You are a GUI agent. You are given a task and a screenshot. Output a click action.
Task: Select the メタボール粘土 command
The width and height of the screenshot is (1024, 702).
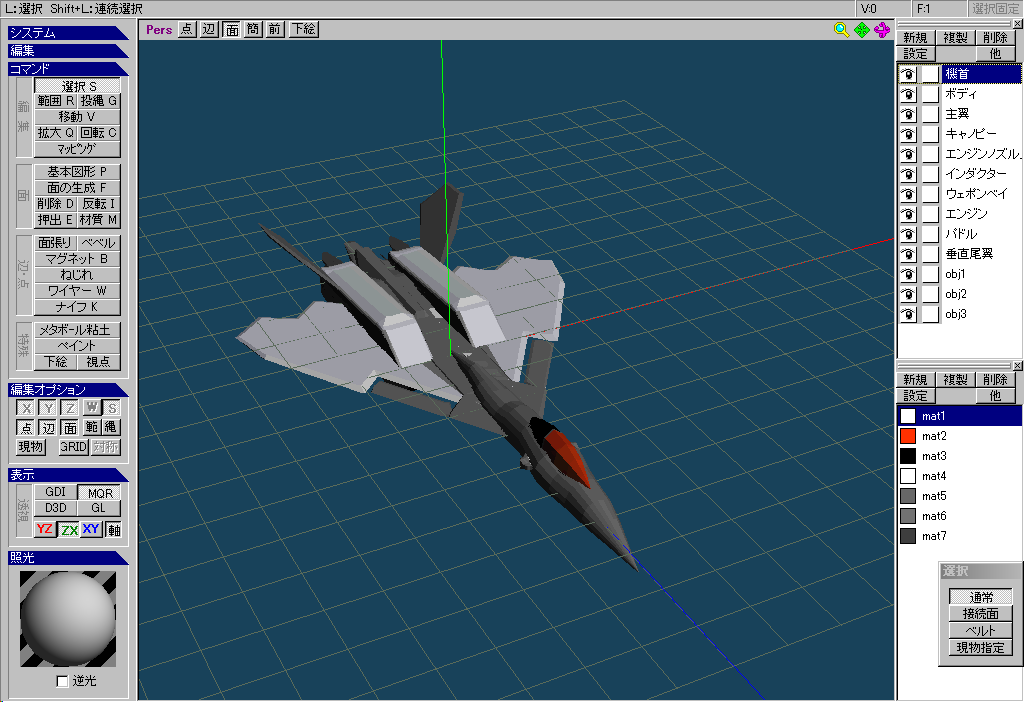[77, 330]
